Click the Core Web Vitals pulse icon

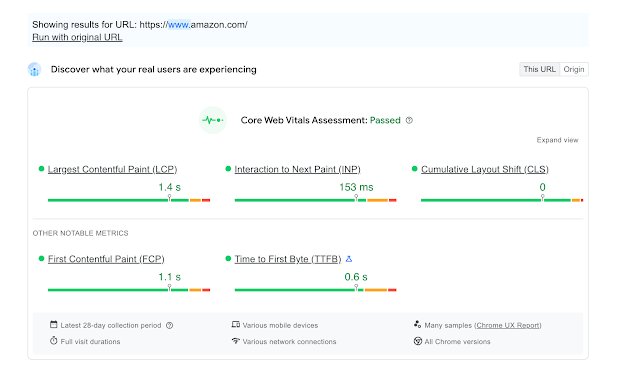coord(213,120)
